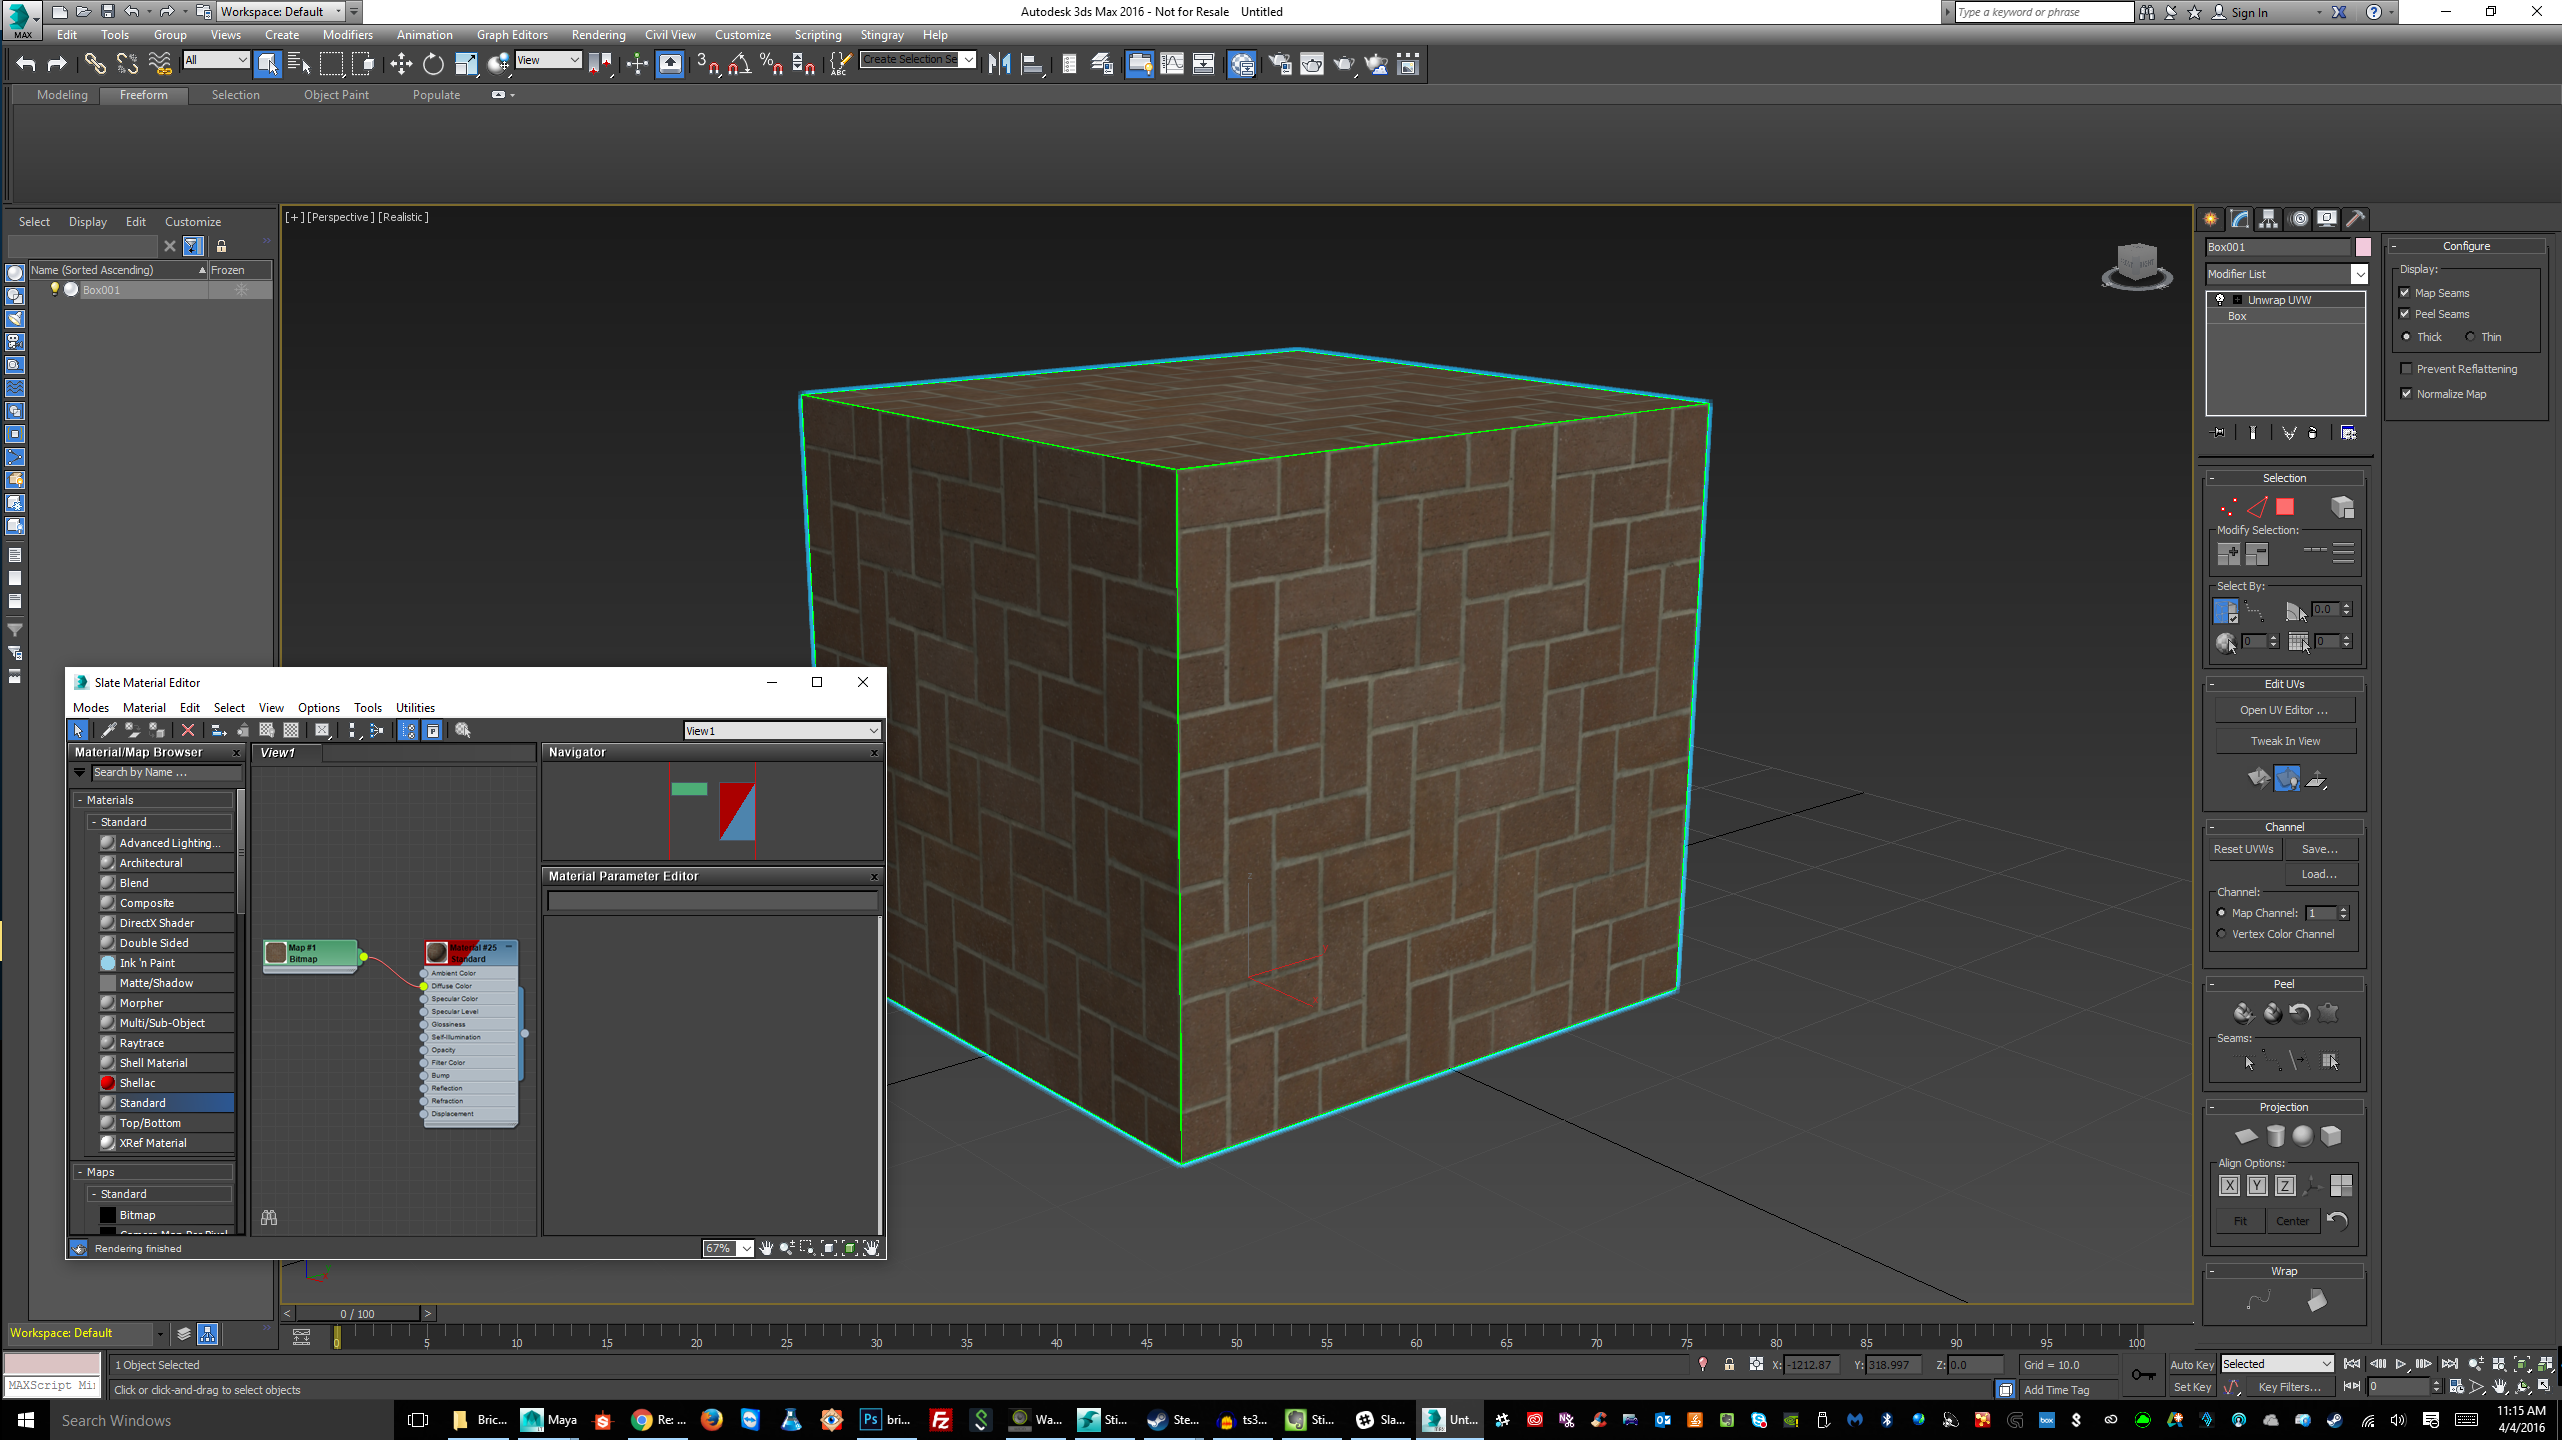Open the Graph Editors menu
This screenshot has height=1440, width=2562.
pyautogui.click(x=512, y=35)
